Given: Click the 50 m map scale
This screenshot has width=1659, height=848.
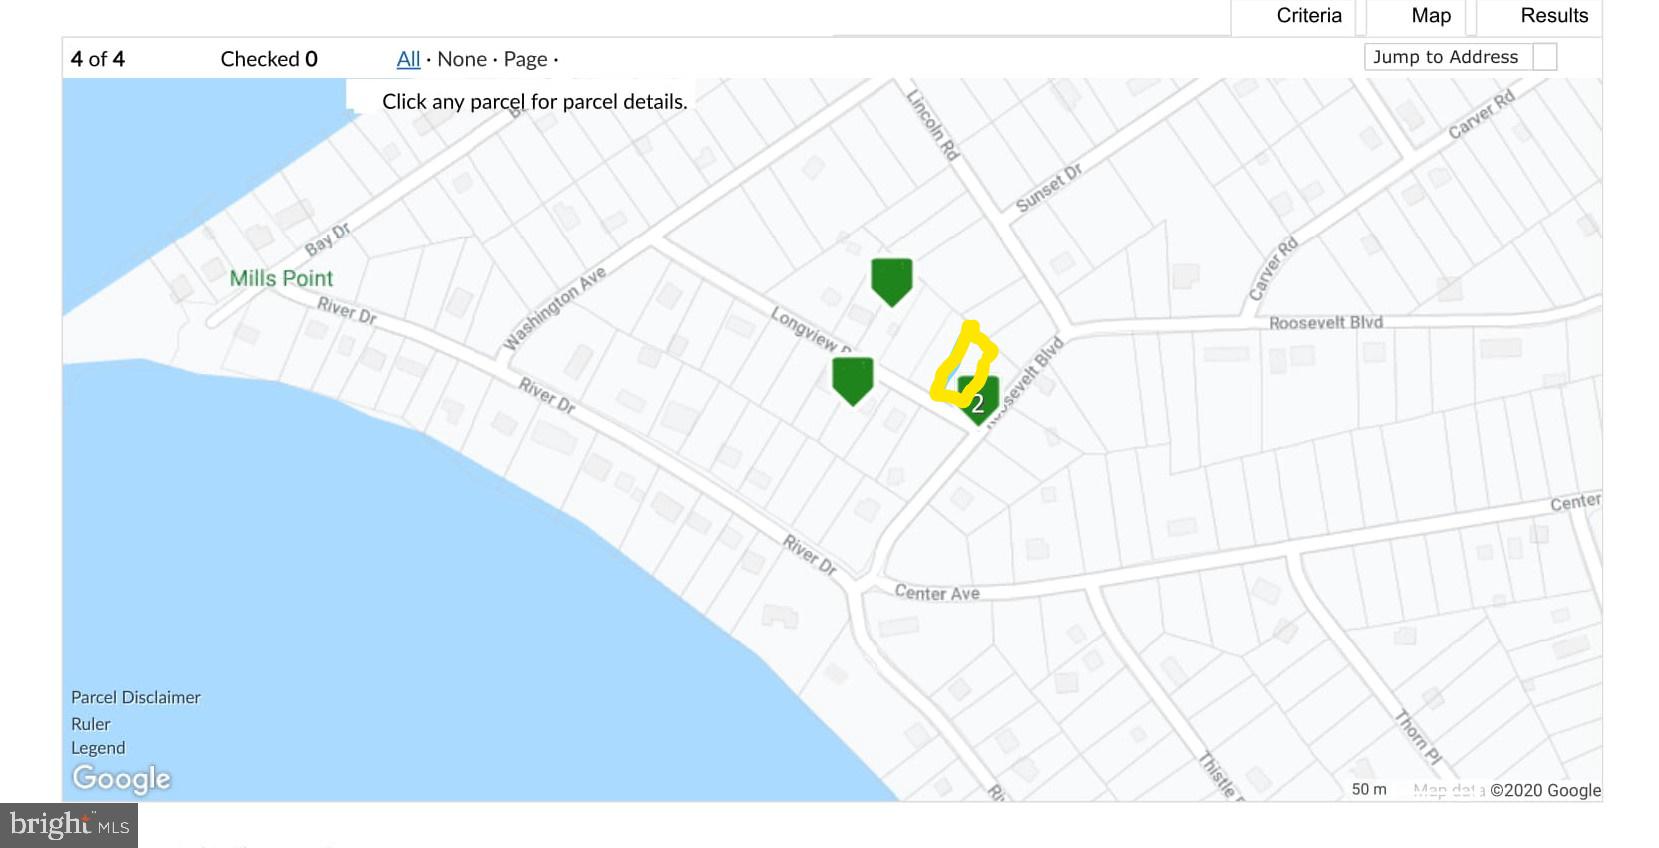Looking at the screenshot, I should (x=1369, y=789).
